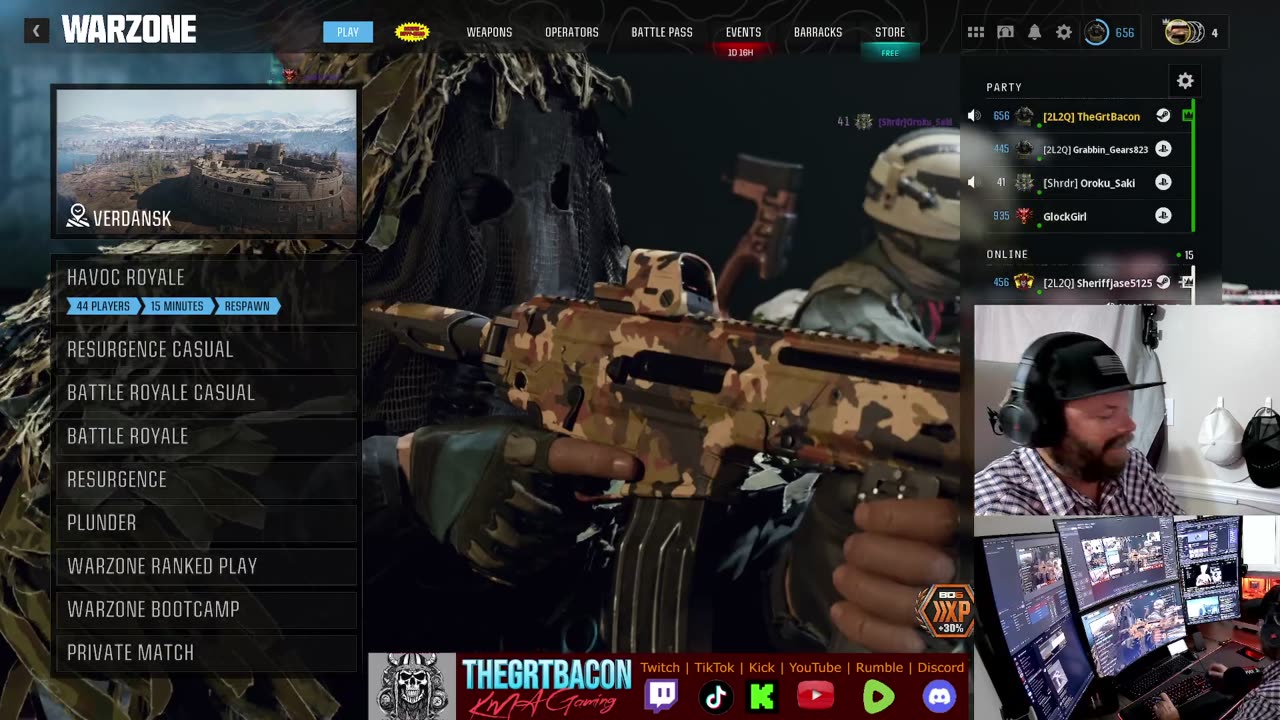Go to the BARRACKS tab
This screenshot has height=720, width=1280.
818,32
